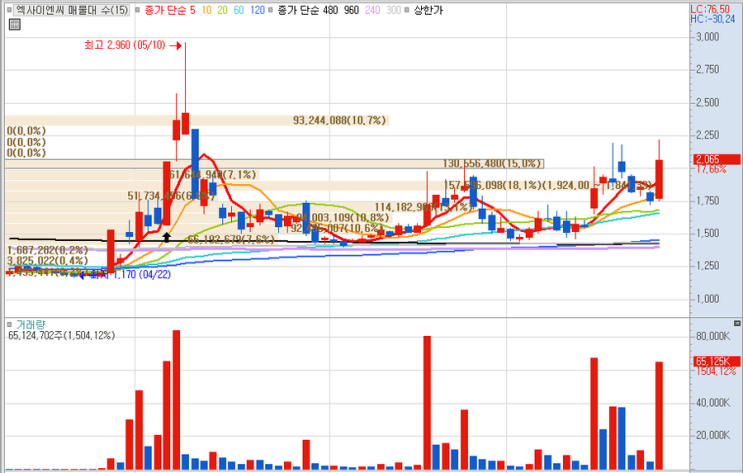Viewport: 743px width, 473px height.
Task: Click the 거래량 volume panel label
Action: [x=31, y=325]
